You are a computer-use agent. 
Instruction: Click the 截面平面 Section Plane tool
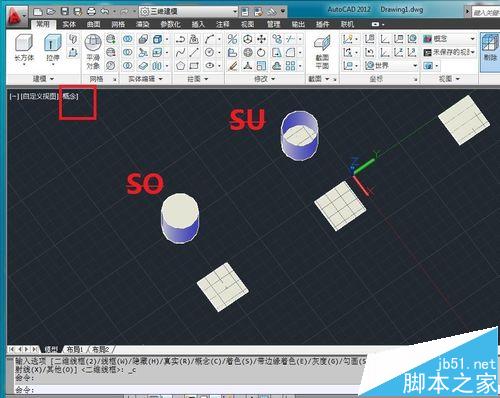tap(322, 52)
